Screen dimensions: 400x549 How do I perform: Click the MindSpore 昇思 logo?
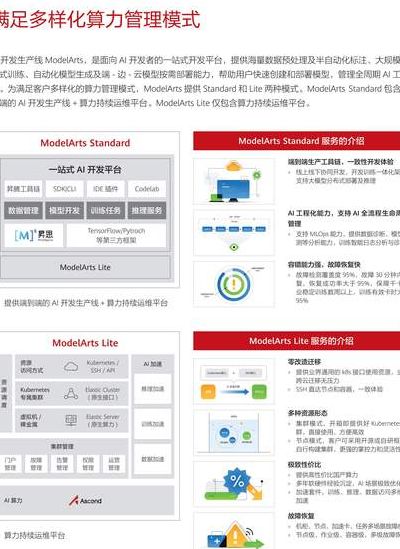[x=34, y=235]
